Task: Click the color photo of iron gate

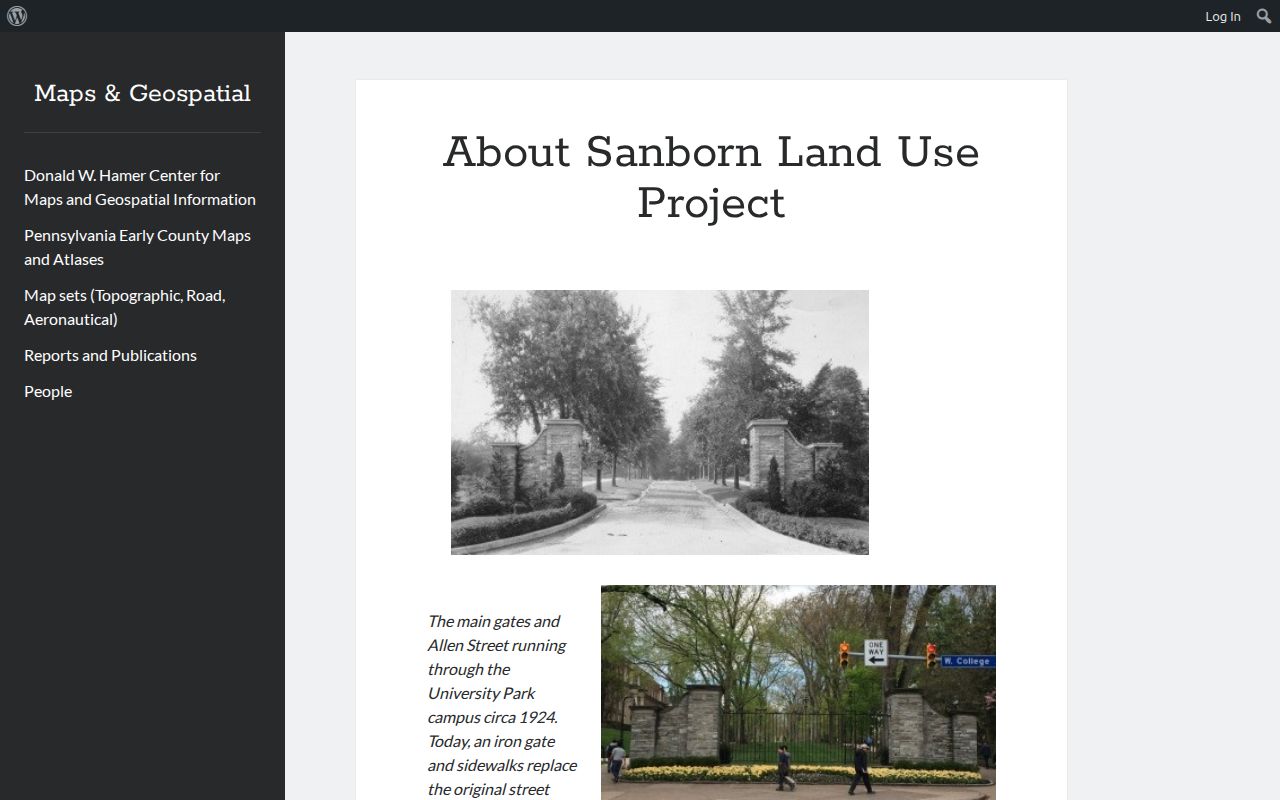Action: pos(798,692)
